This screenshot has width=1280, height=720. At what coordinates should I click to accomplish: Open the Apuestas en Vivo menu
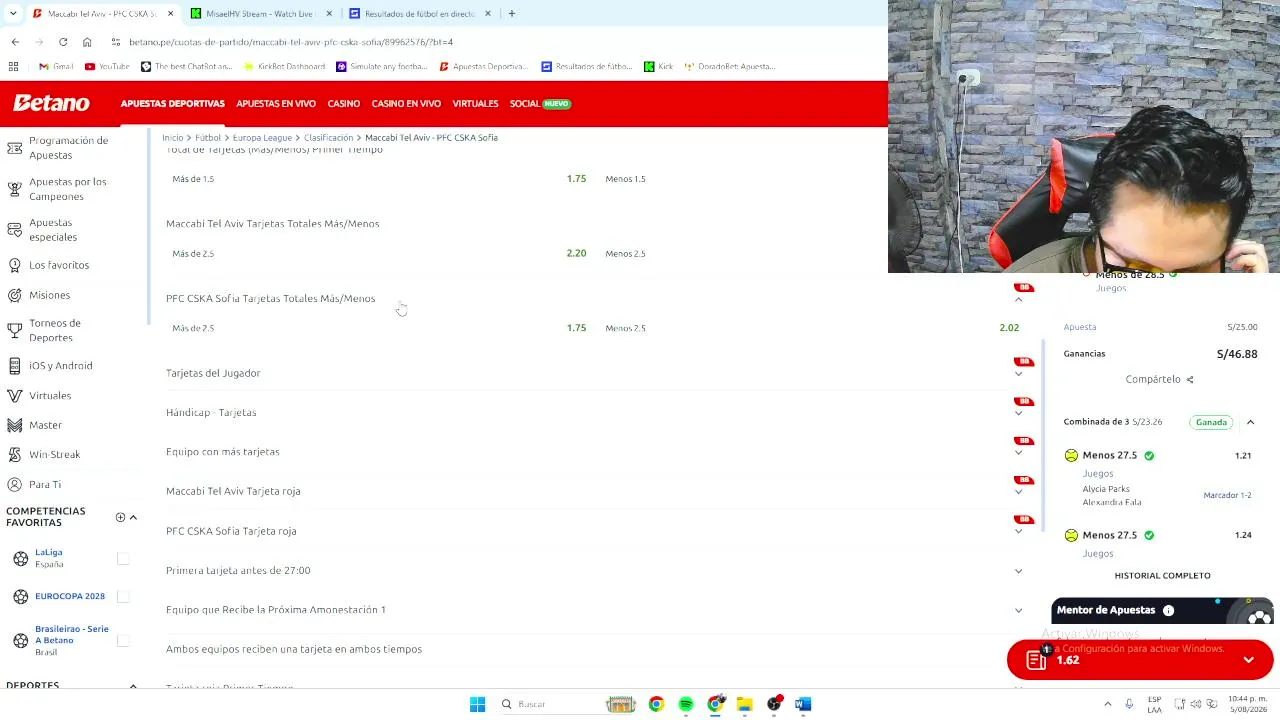(276, 104)
